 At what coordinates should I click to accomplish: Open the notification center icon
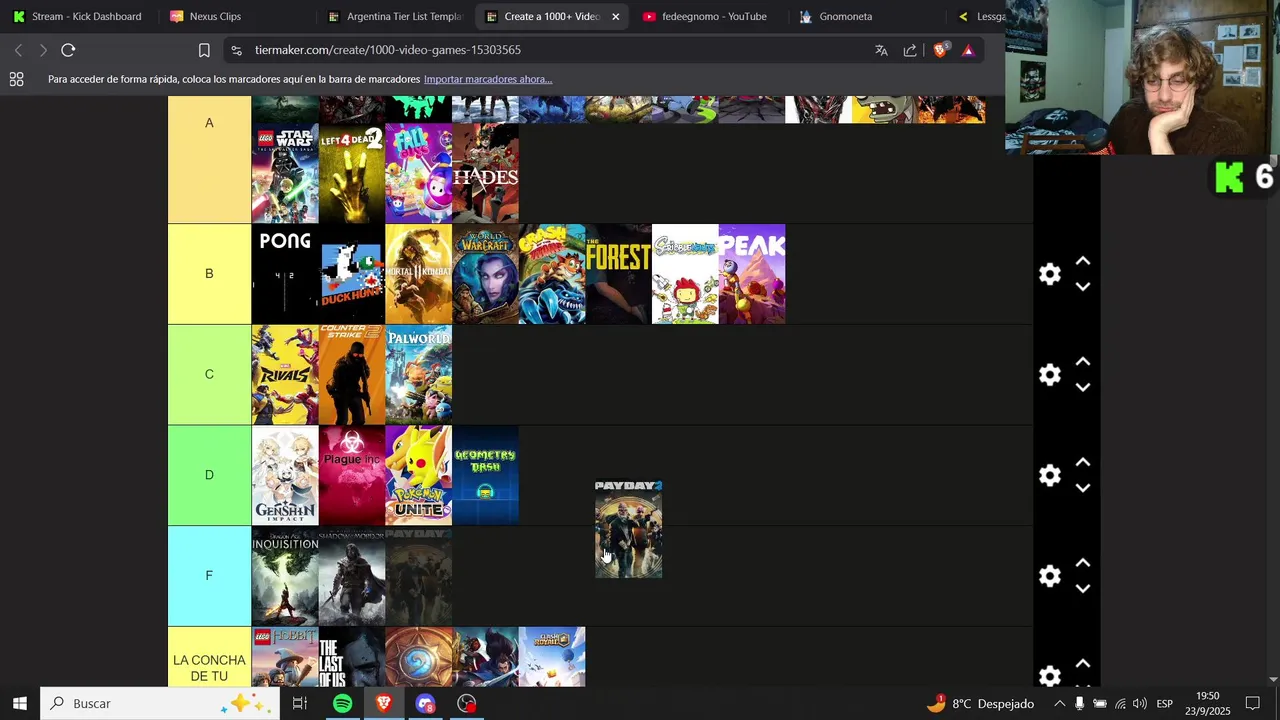point(1252,703)
